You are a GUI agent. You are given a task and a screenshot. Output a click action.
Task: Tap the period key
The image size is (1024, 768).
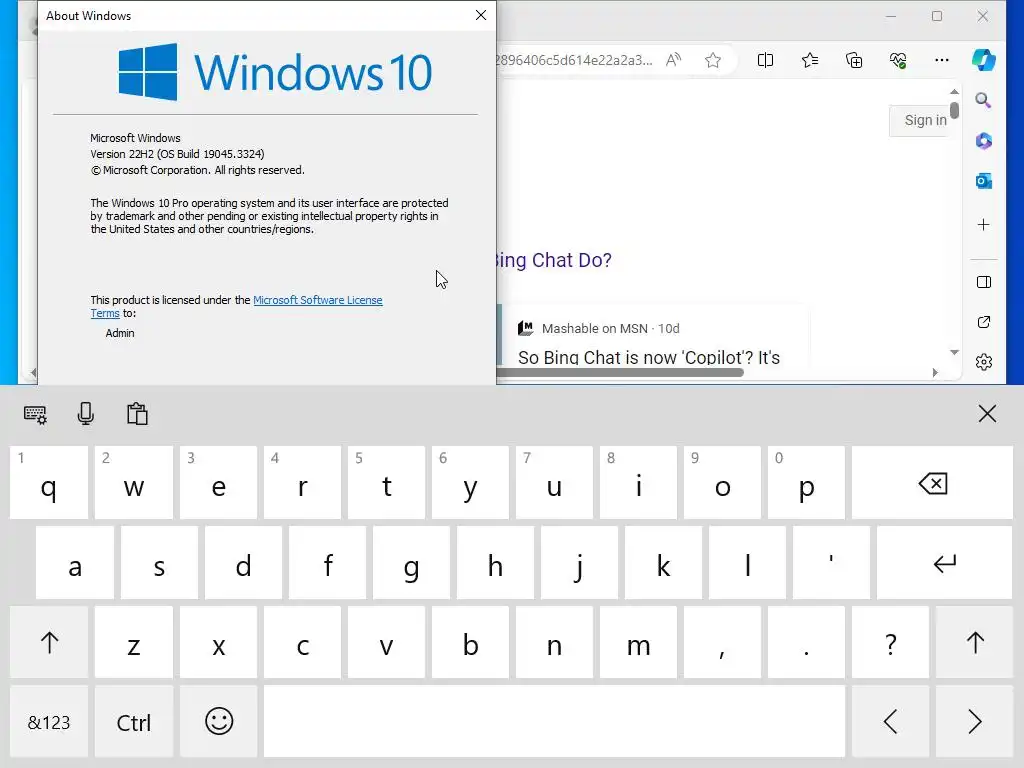pyautogui.click(x=807, y=643)
